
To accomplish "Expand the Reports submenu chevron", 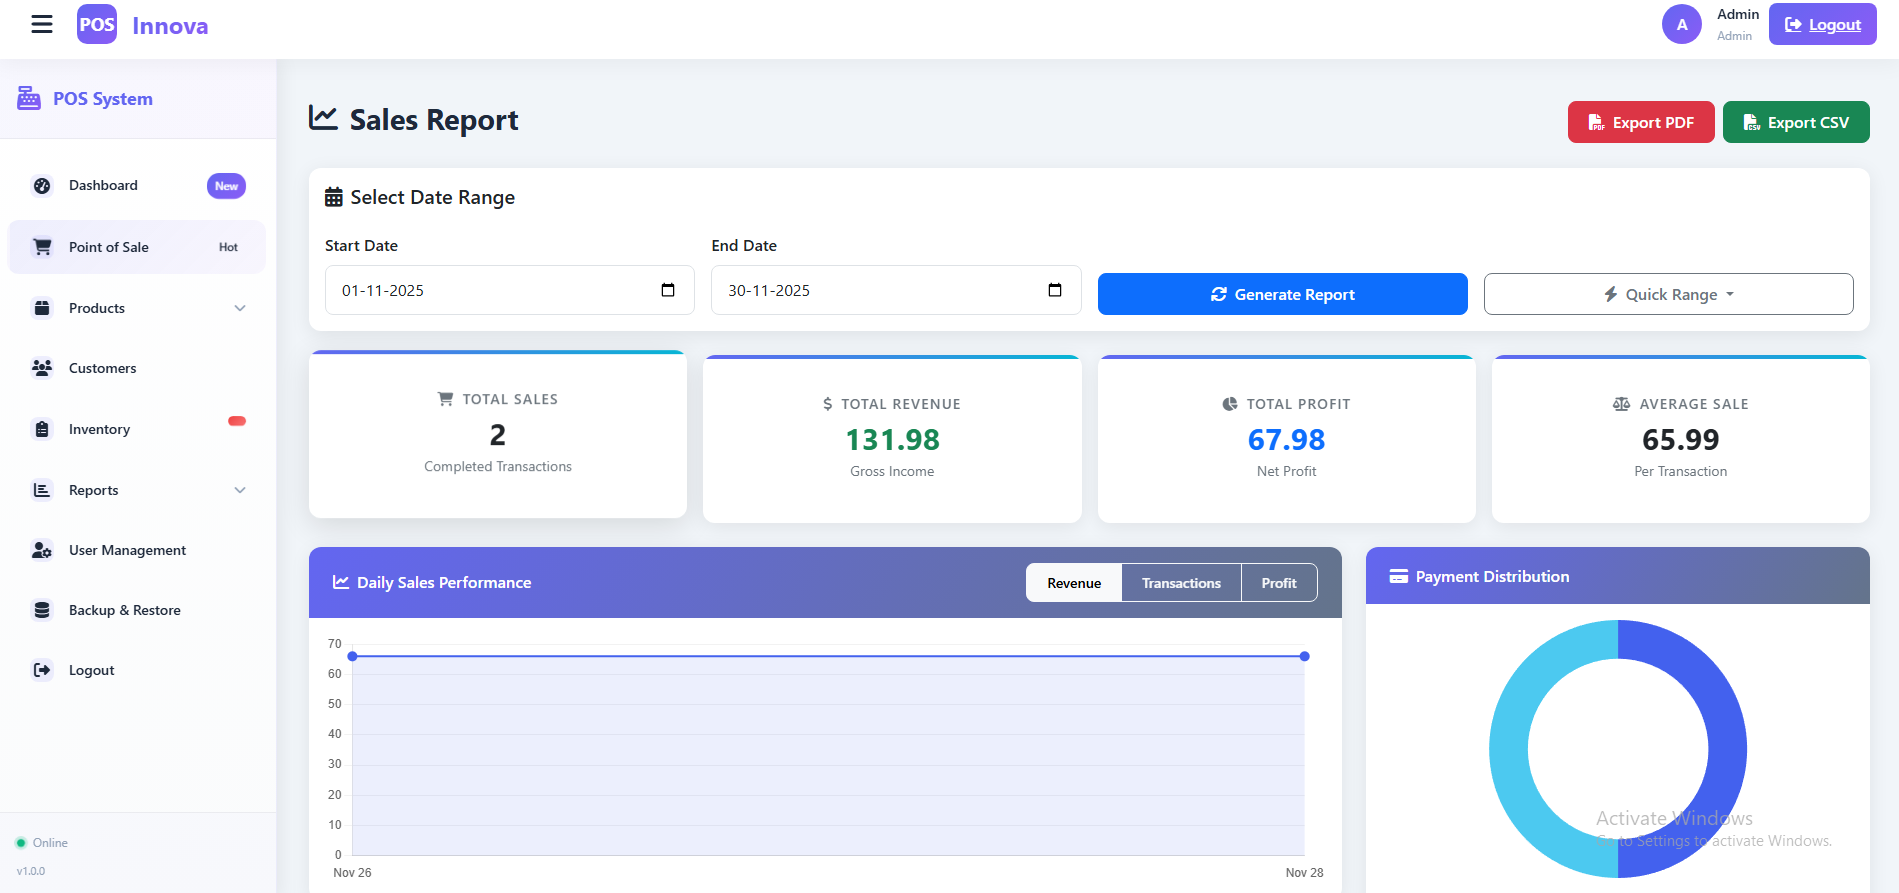I will (x=240, y=490).
